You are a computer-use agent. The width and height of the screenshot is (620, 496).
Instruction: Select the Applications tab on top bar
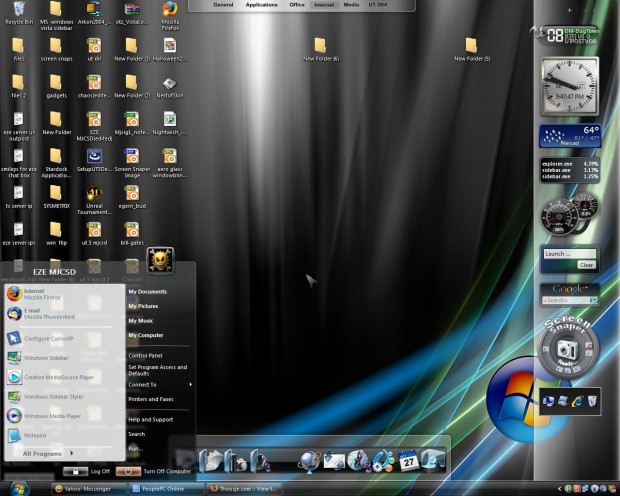(x=261, y=5)
